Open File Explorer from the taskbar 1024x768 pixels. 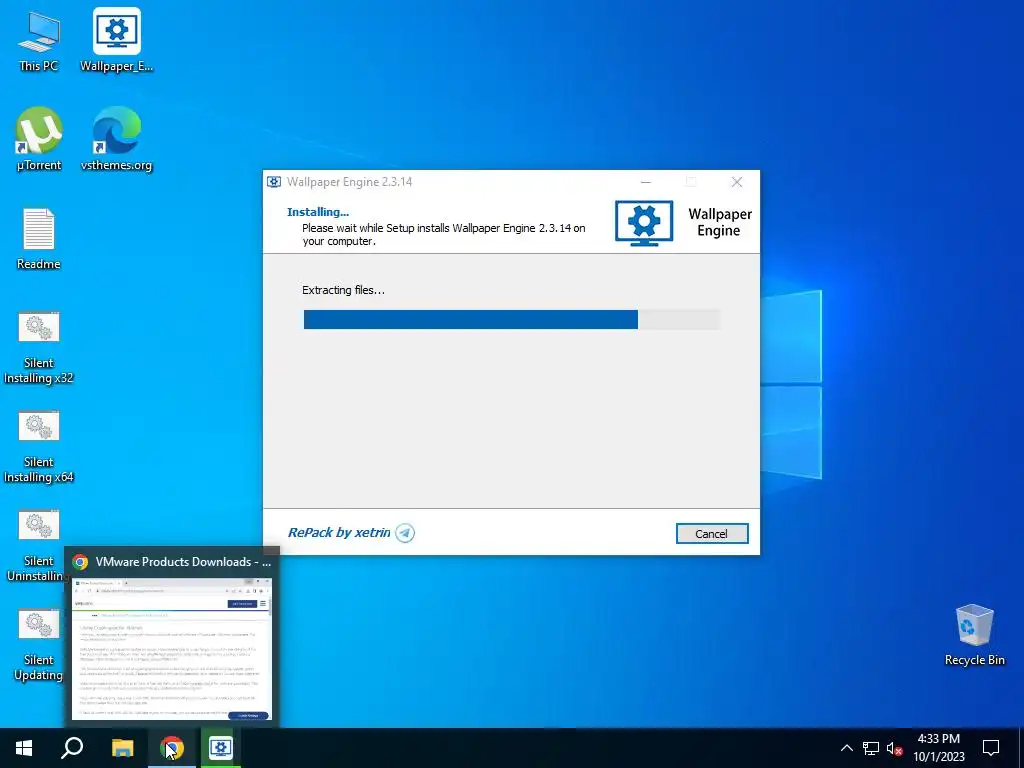click(122, 748)
